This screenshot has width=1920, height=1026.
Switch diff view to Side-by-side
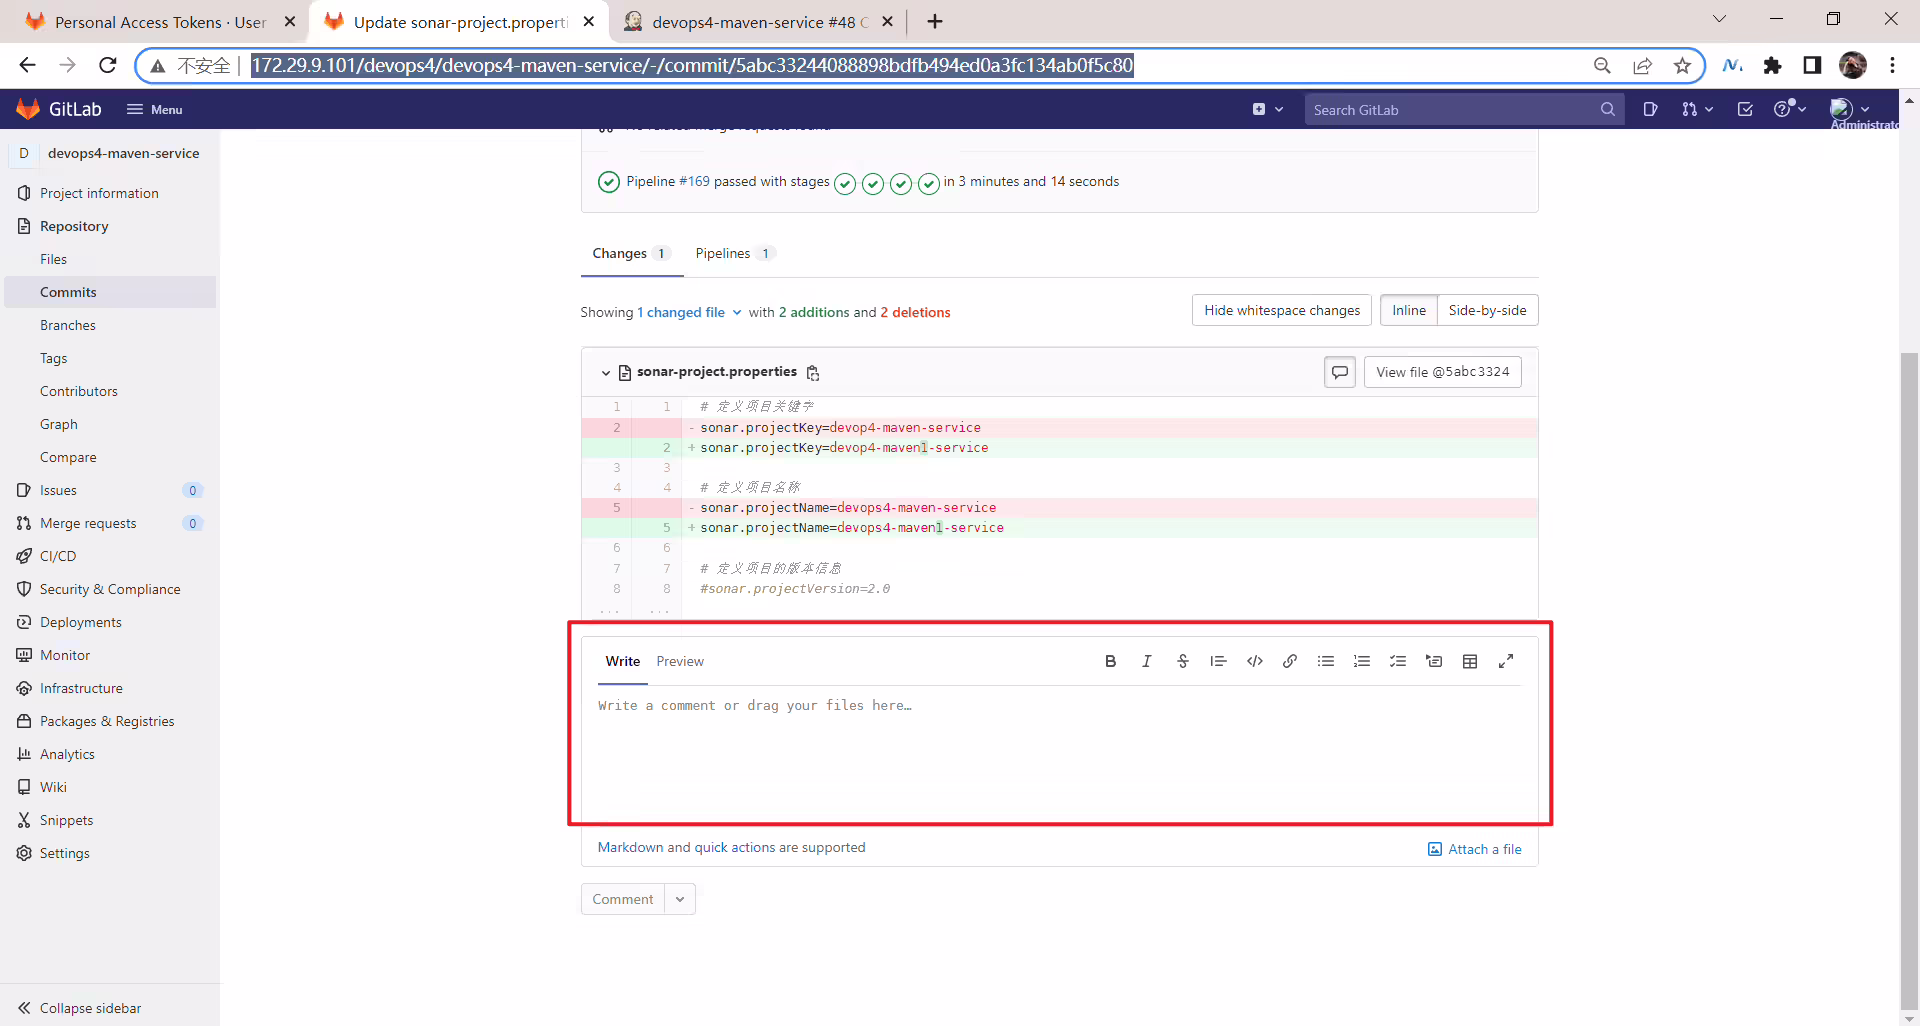tap(1487, 310)
